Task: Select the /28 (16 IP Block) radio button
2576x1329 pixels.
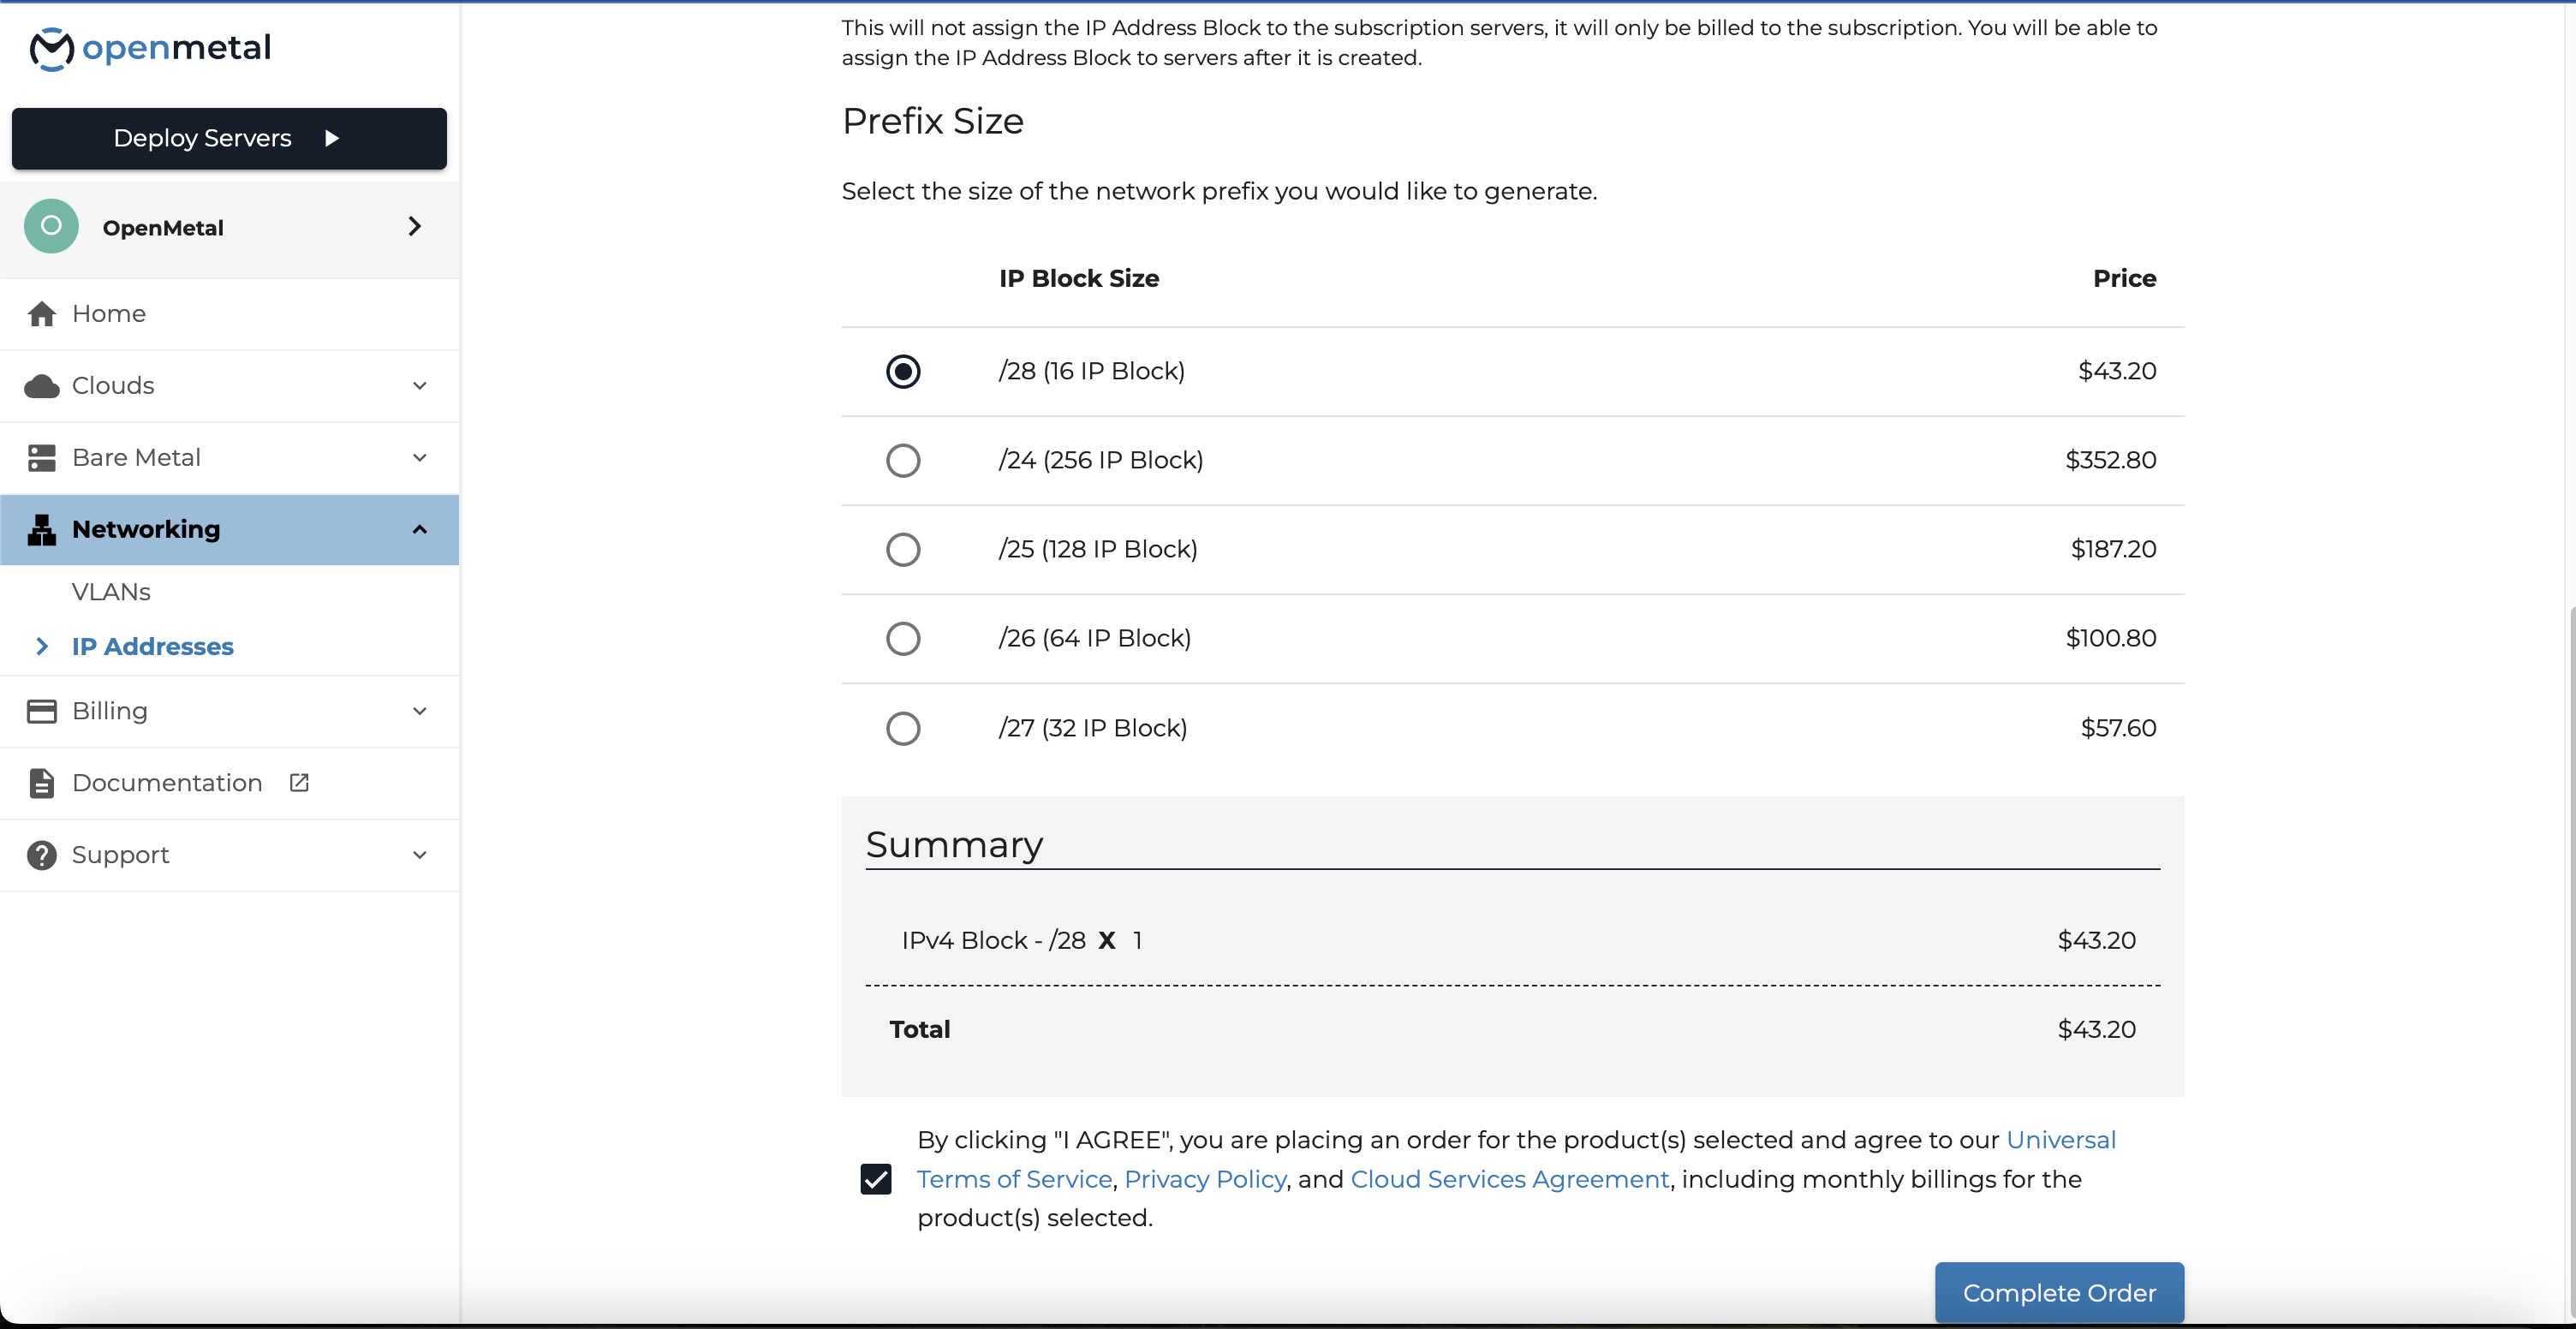Action: pyautogui.click(x=903, y=370)
